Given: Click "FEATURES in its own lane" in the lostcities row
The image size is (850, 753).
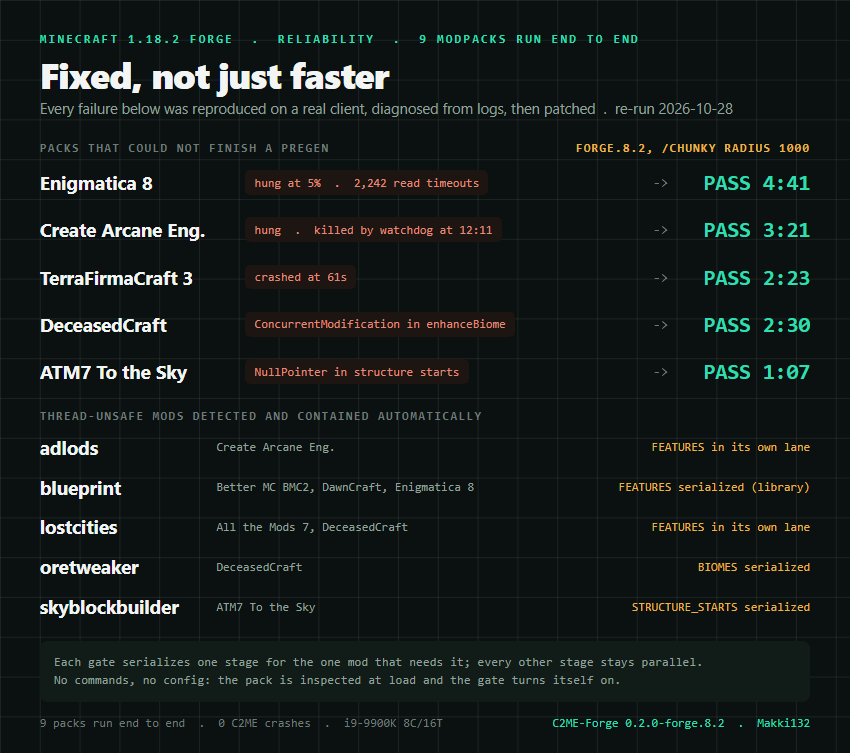Looking at the screenshot, I should (x=730, y=527).
